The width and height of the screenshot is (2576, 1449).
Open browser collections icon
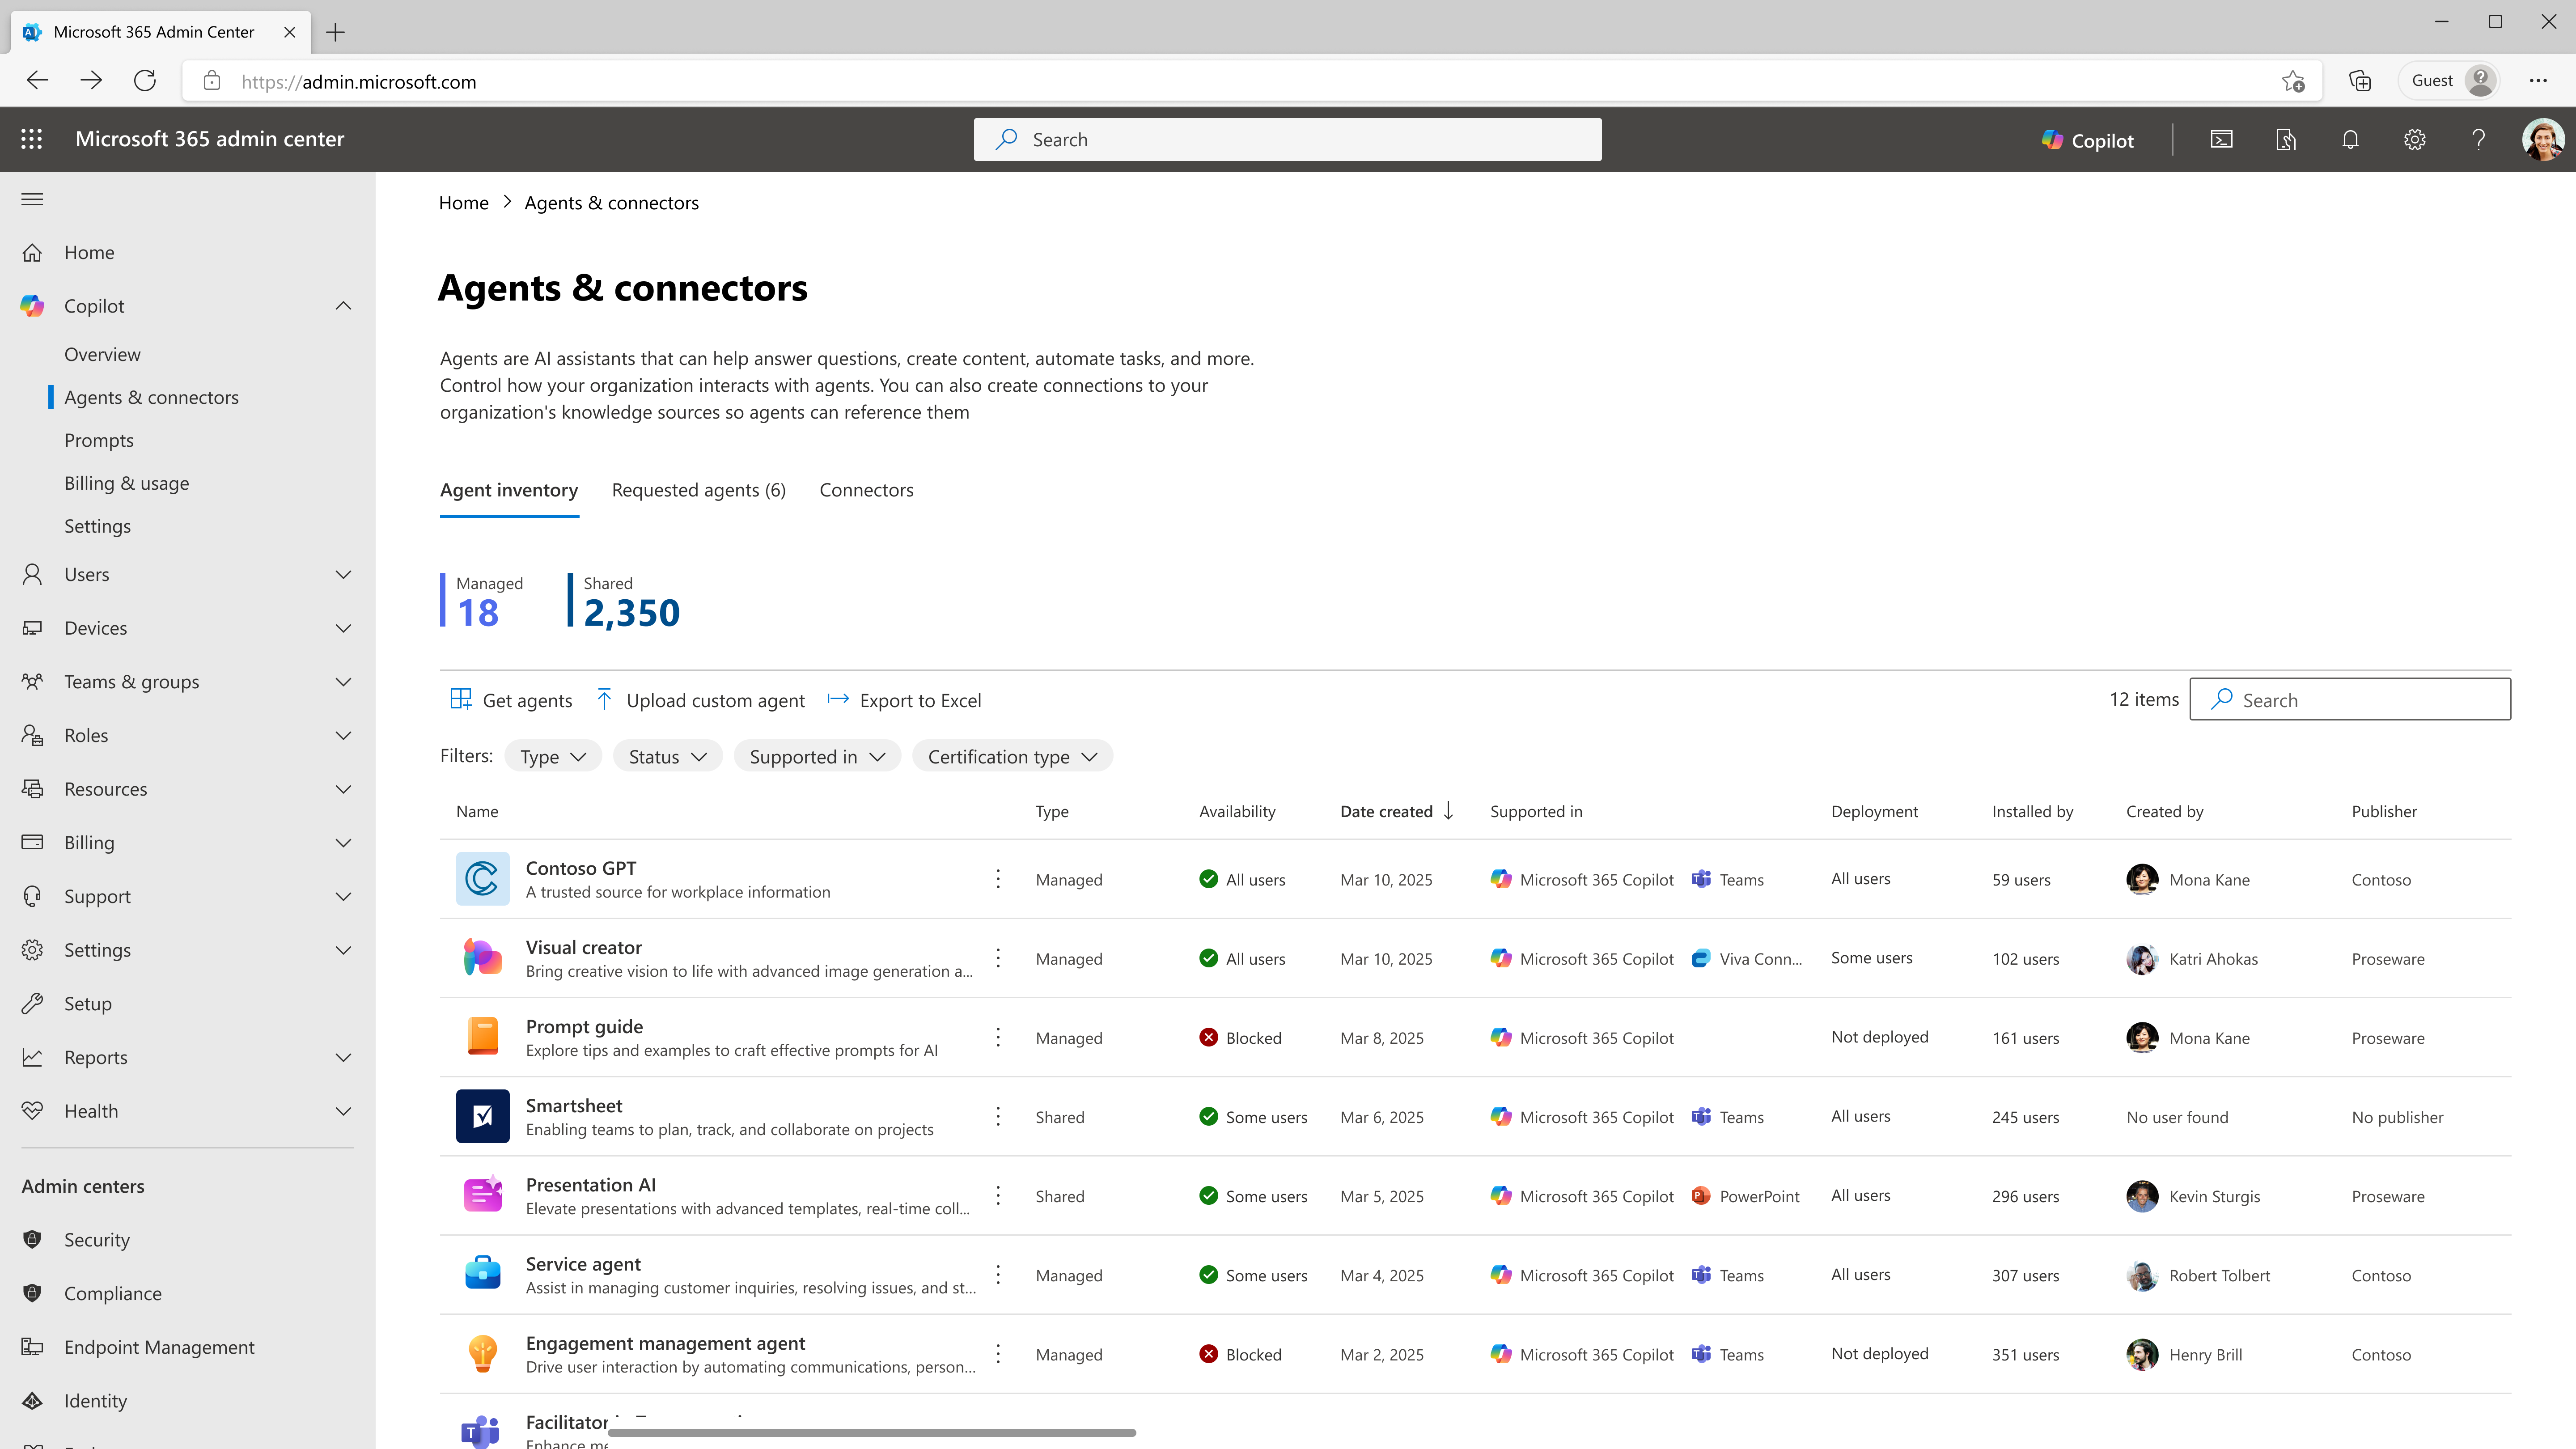tap(2360, 81)
